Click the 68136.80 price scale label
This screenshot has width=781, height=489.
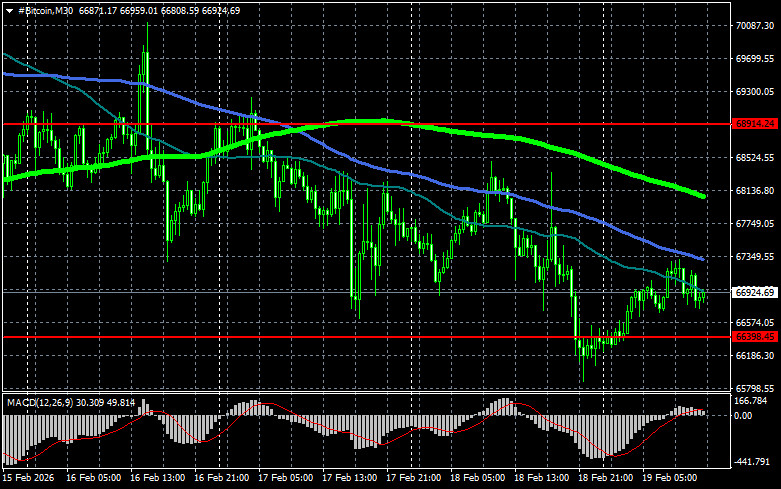(755, 191)
